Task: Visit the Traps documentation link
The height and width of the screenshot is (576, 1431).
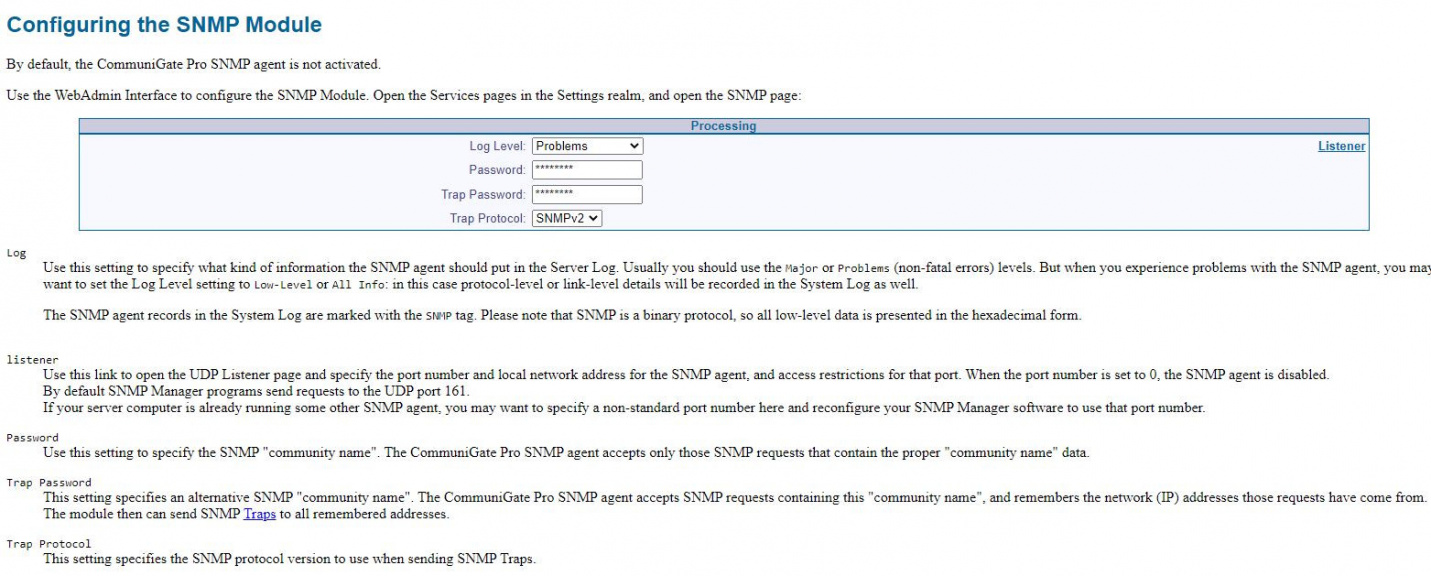Action: pos(258,513)
